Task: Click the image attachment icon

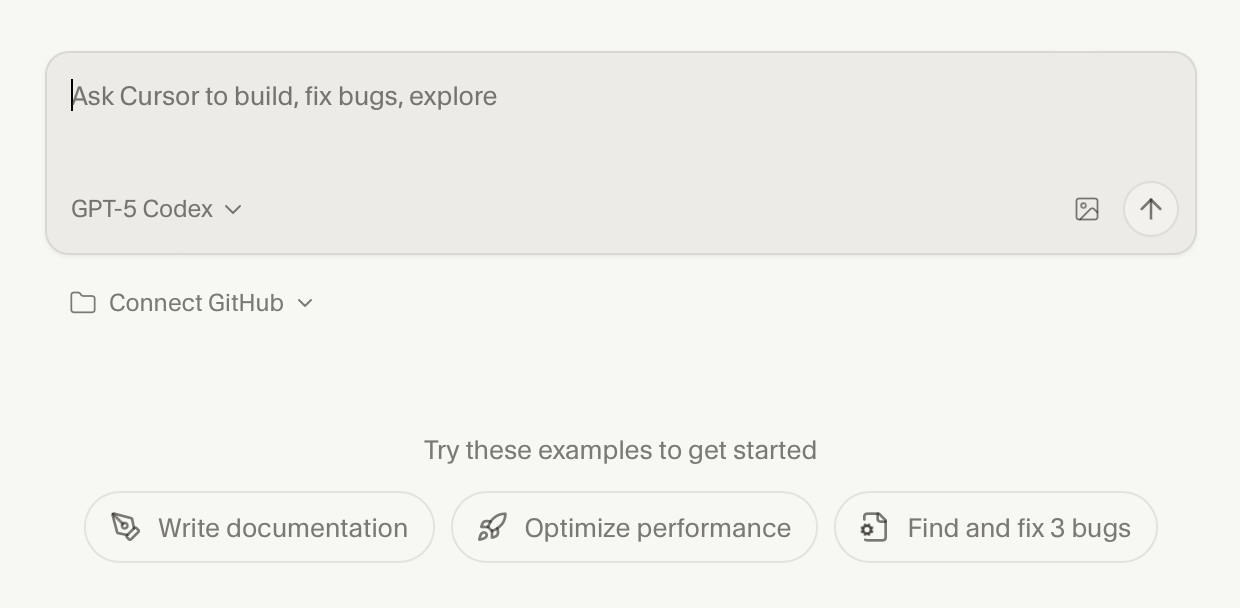Action: click(x=1087, y=209)
